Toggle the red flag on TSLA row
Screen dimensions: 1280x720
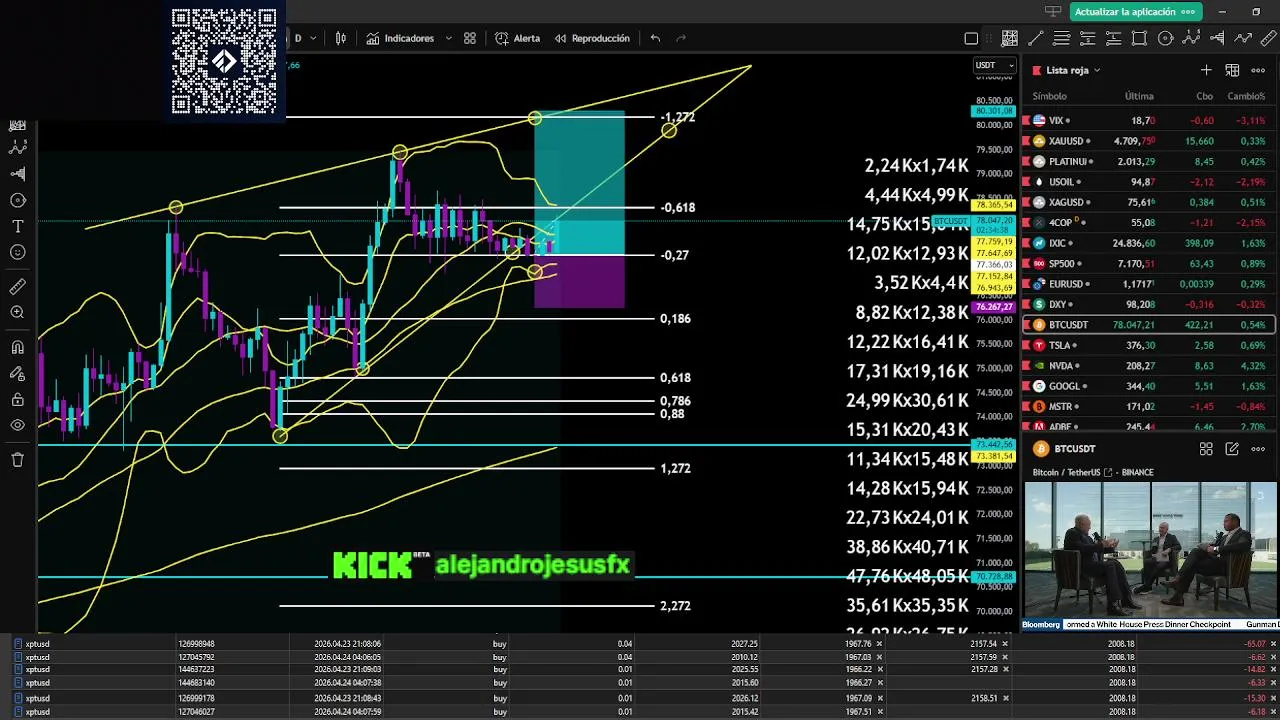[x=1026, y=345]
